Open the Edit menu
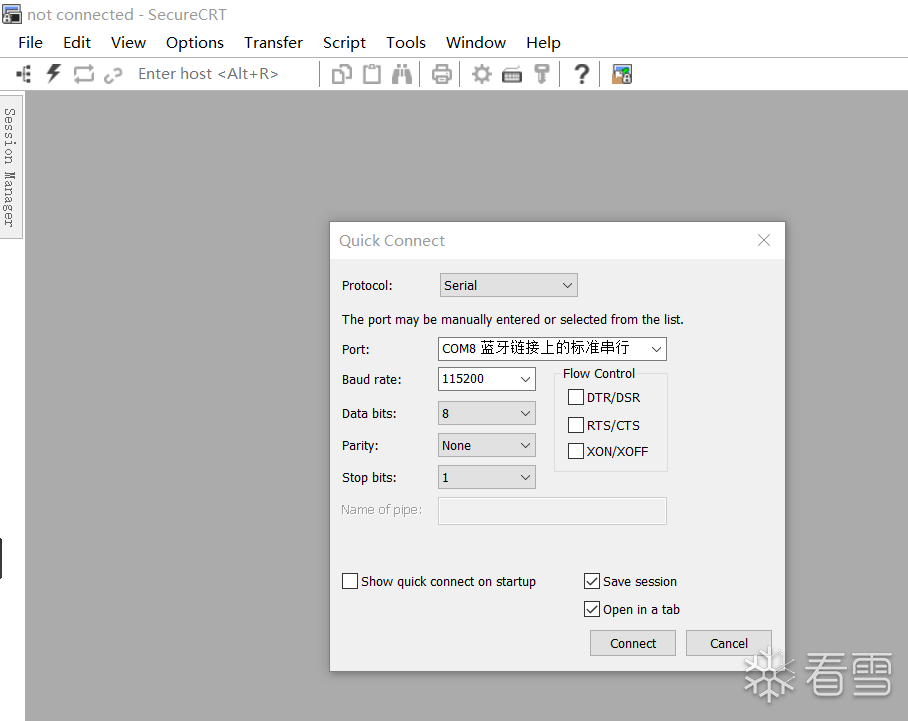Screen dimensions: 908x721 tap(77, 43)
